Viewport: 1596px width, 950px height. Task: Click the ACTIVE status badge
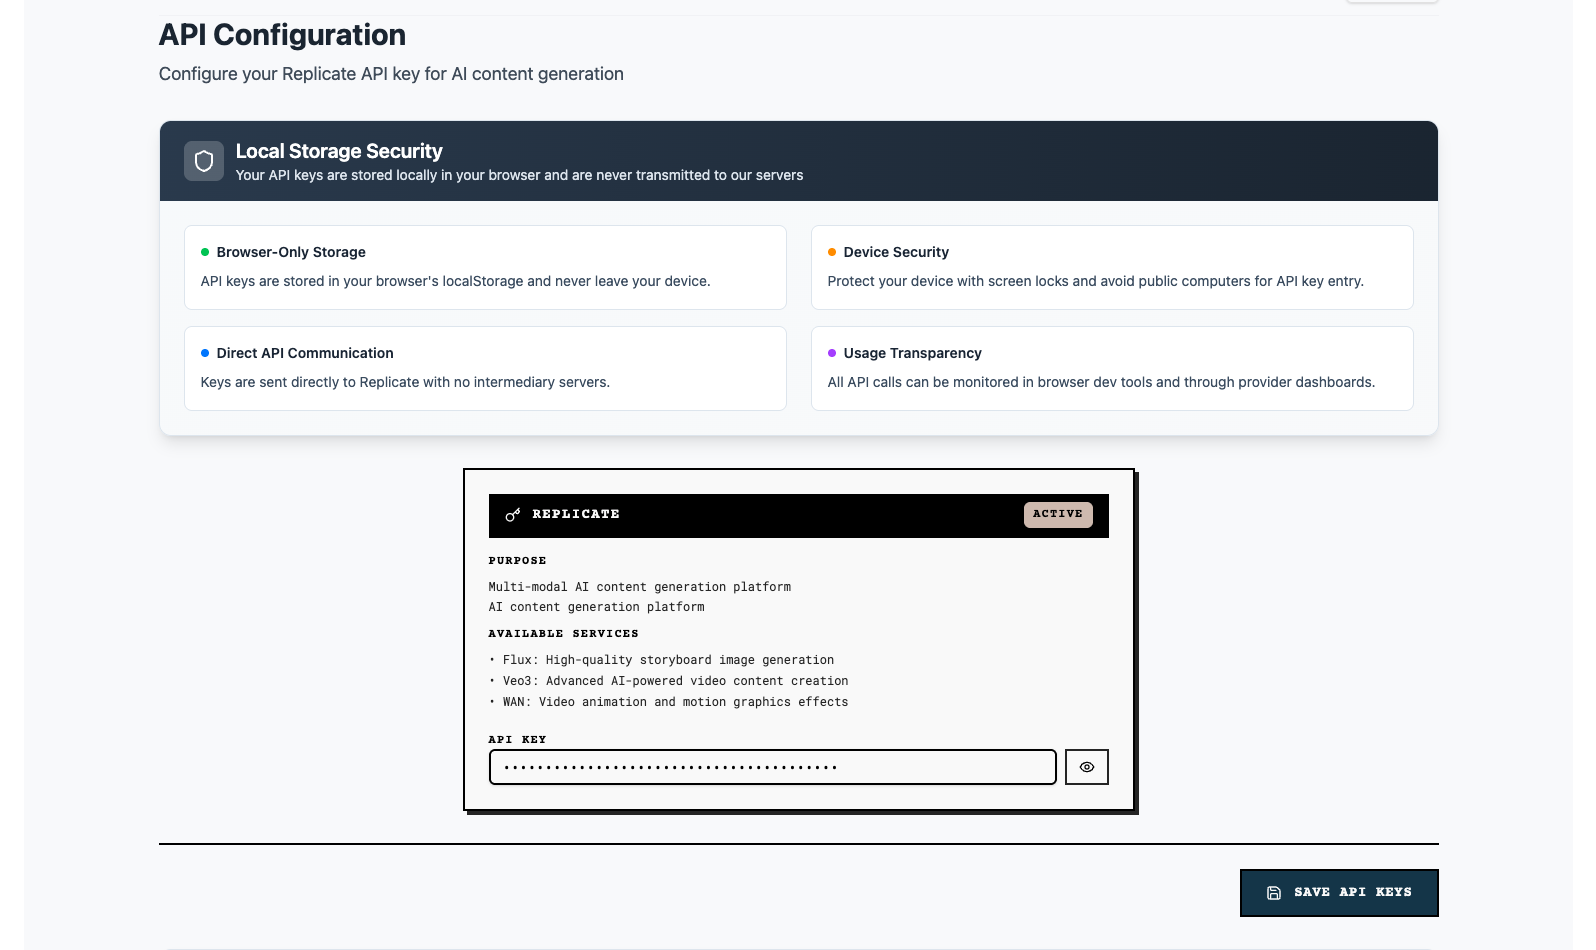tap(1058, 514)
